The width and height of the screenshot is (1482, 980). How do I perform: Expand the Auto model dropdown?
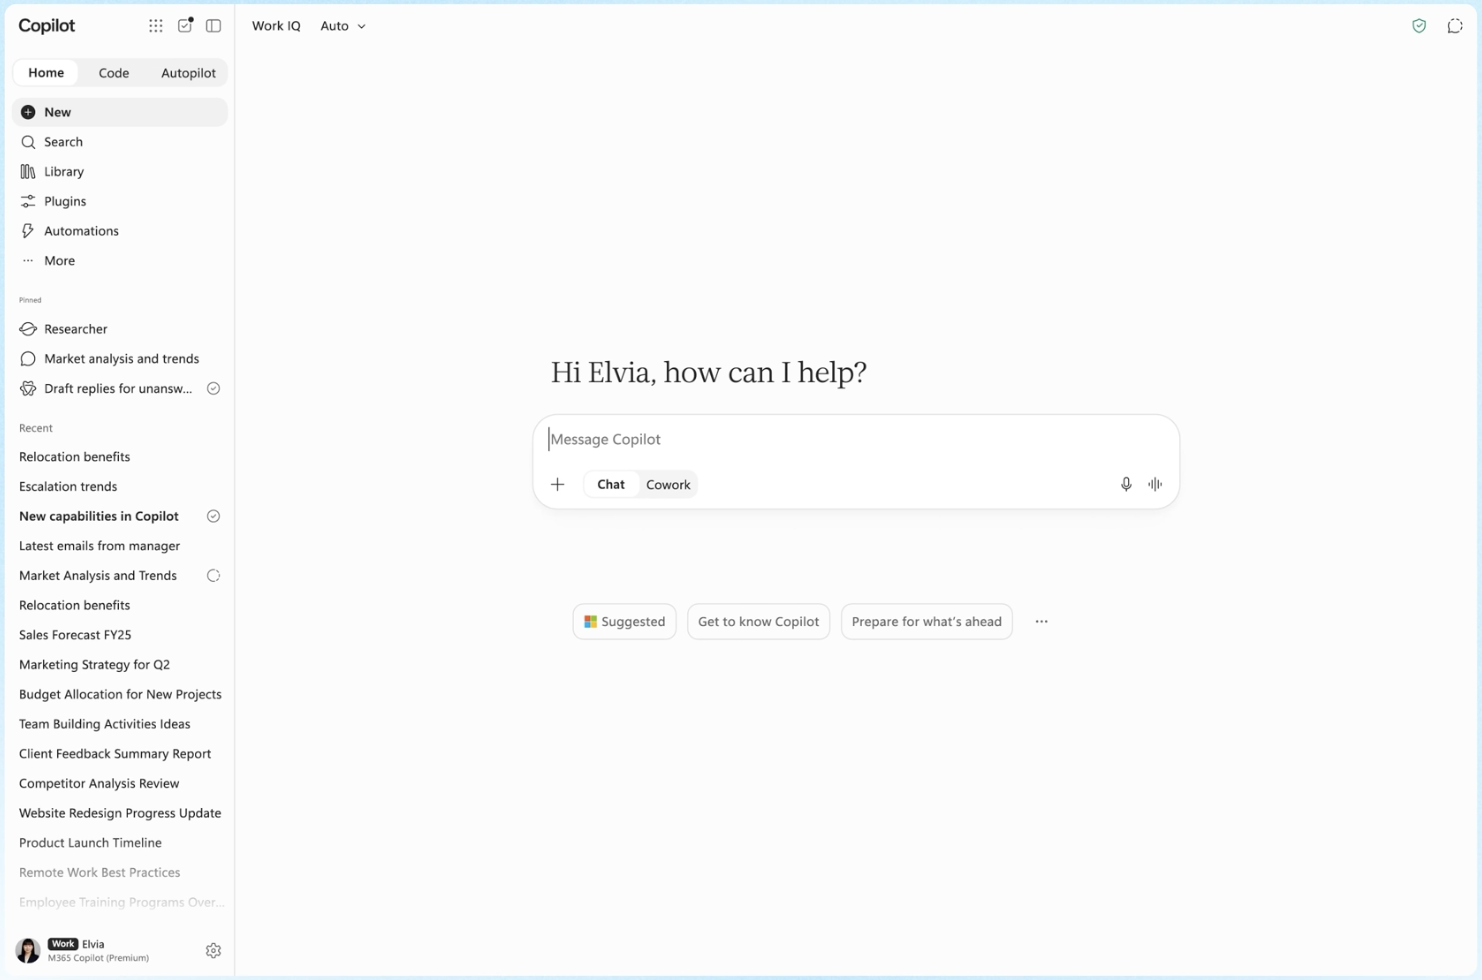point(343,26)
